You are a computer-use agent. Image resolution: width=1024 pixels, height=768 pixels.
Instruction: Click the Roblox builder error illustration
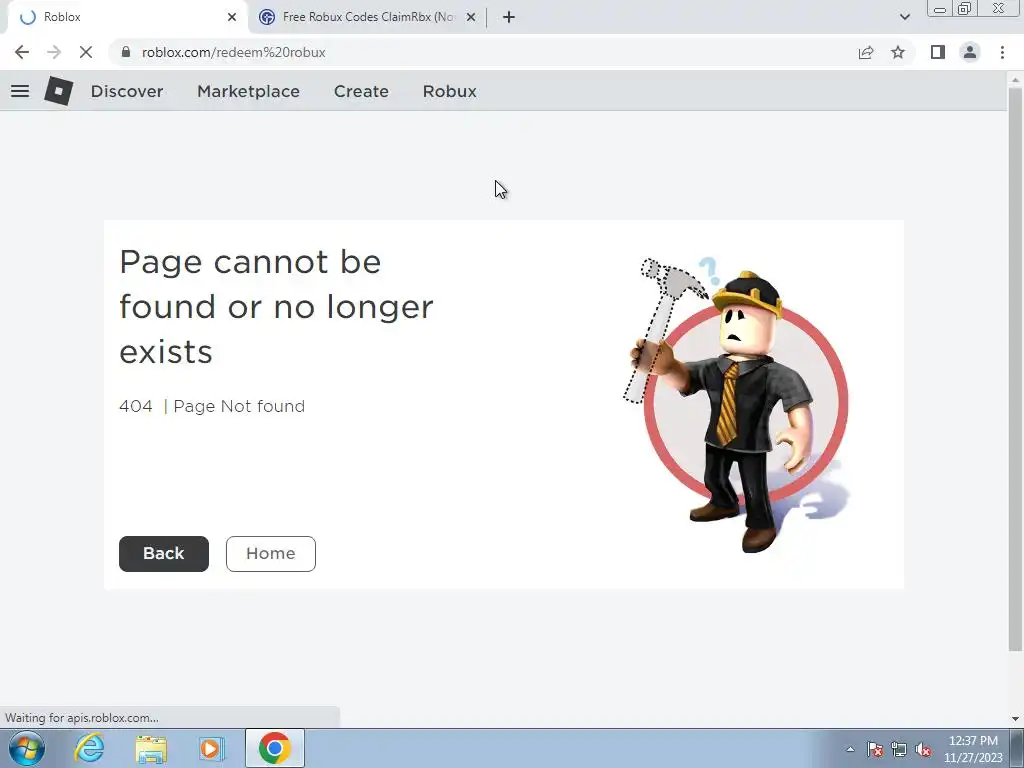(736, 405)
